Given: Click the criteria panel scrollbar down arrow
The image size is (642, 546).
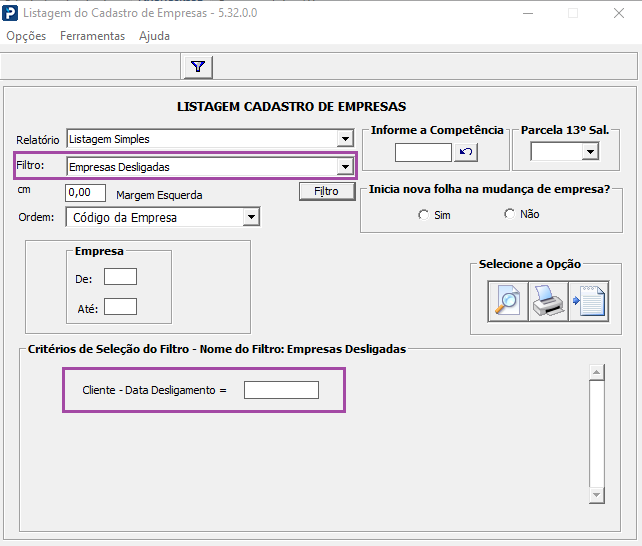Looking at the screenshot, I should pos(597,495).
